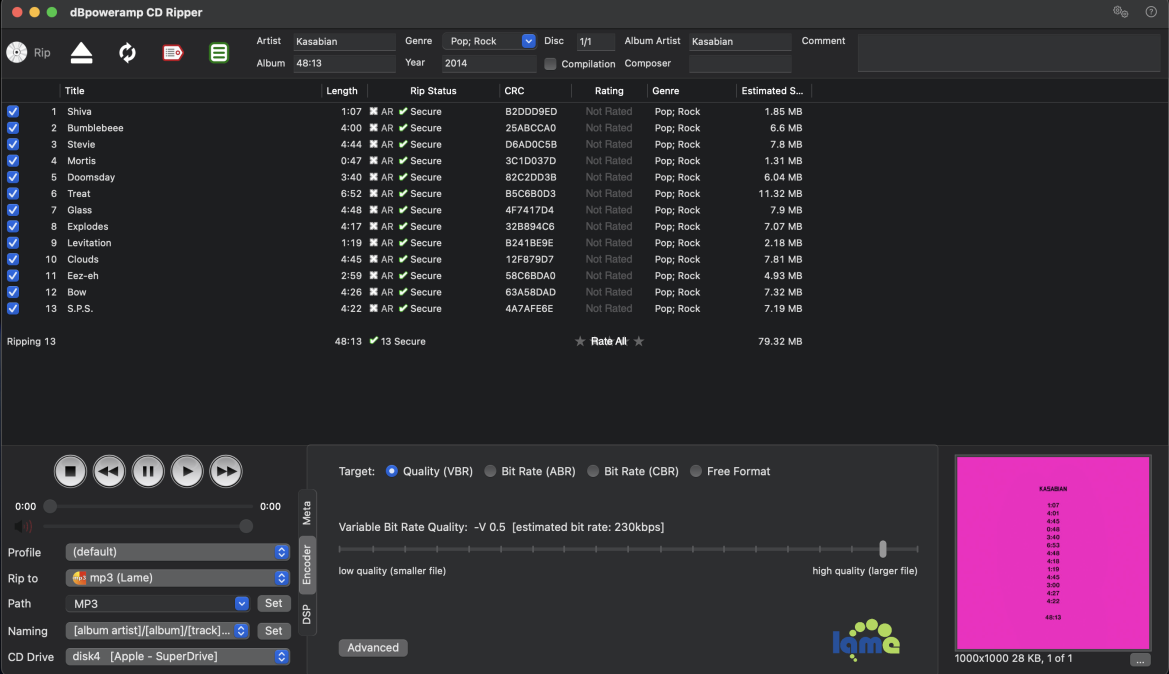Refresh the disc with the reload icon
This screenshot has width=1169, height=674.
tap(127, 53)
